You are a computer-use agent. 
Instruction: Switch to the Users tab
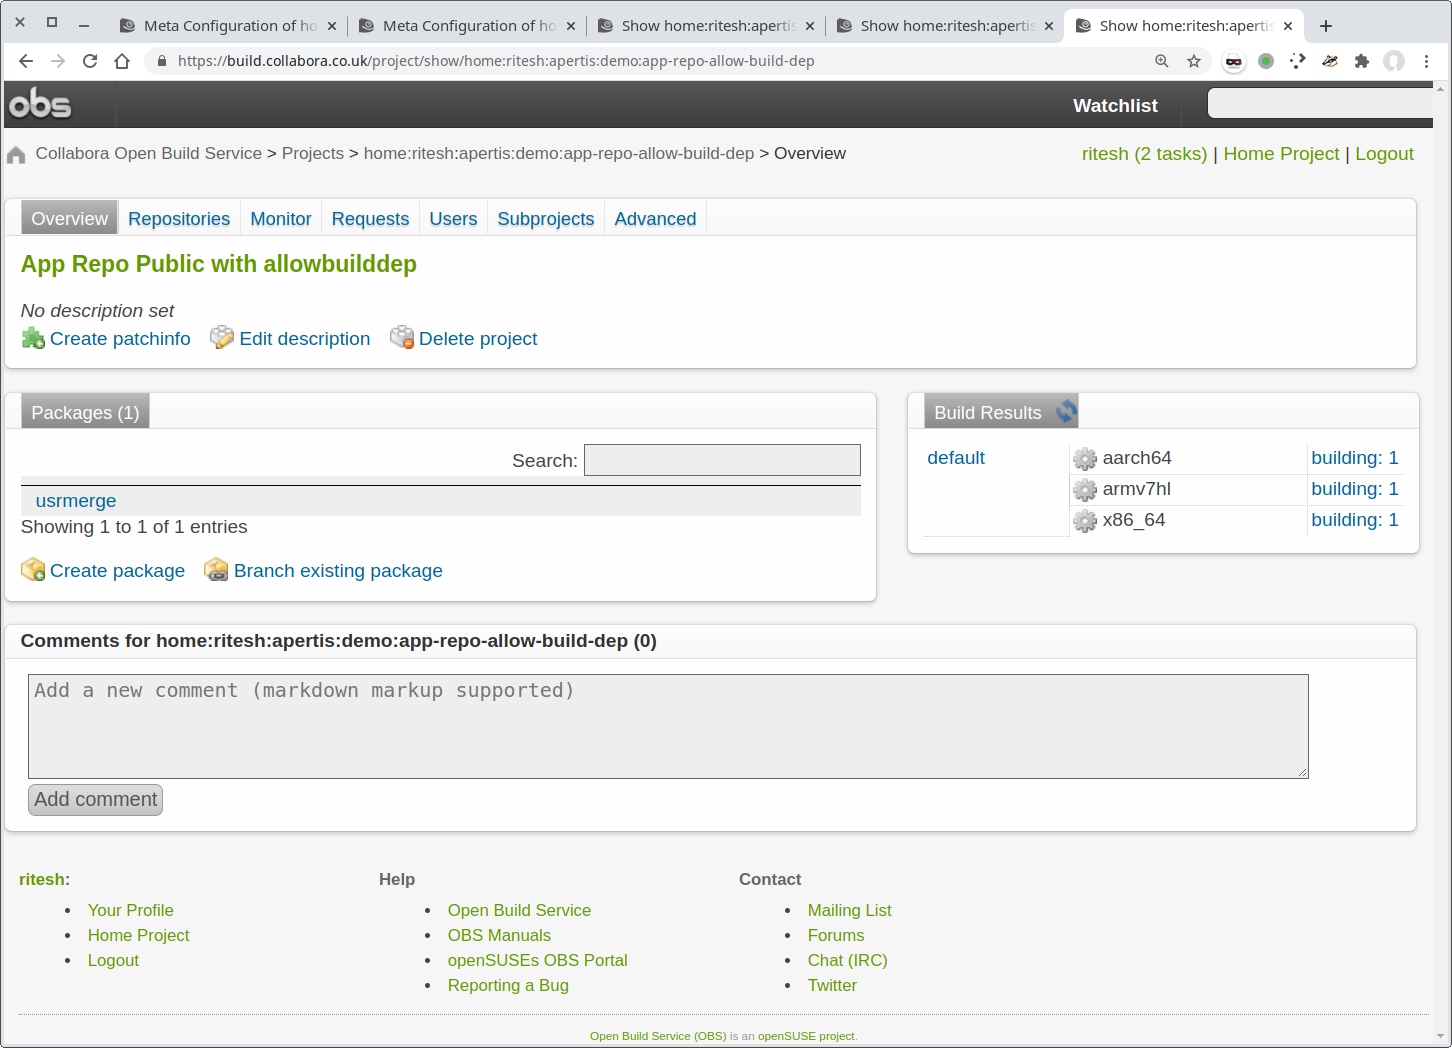453,219
